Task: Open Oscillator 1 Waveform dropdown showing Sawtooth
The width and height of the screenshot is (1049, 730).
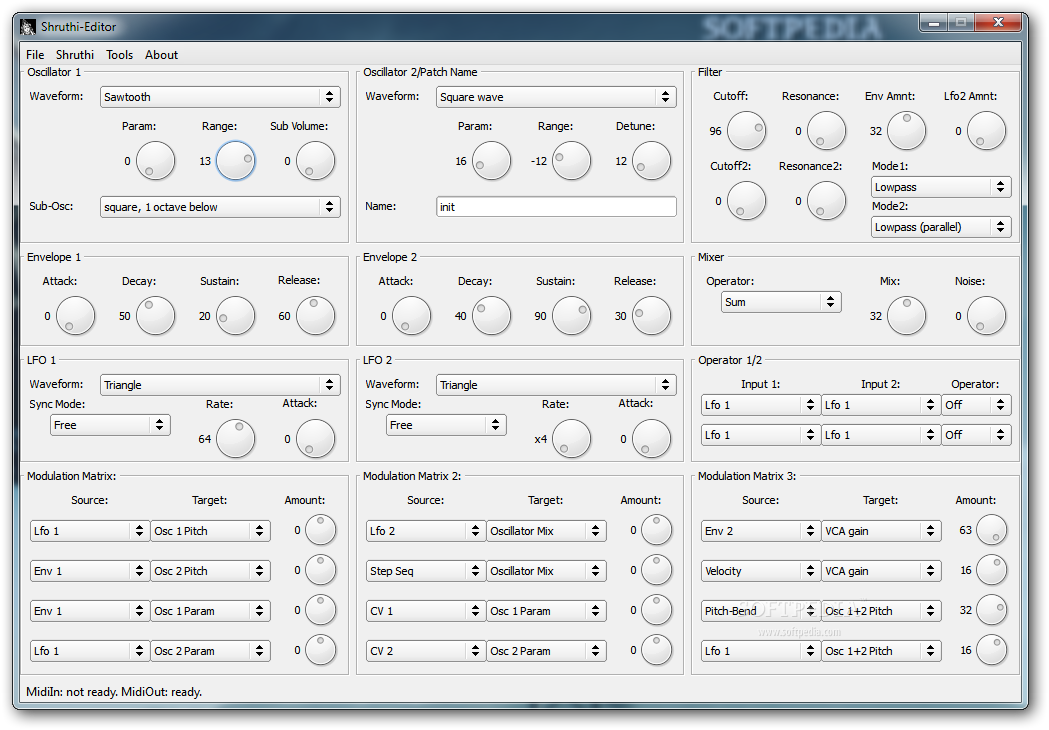Action: click(x=220, y=97)
